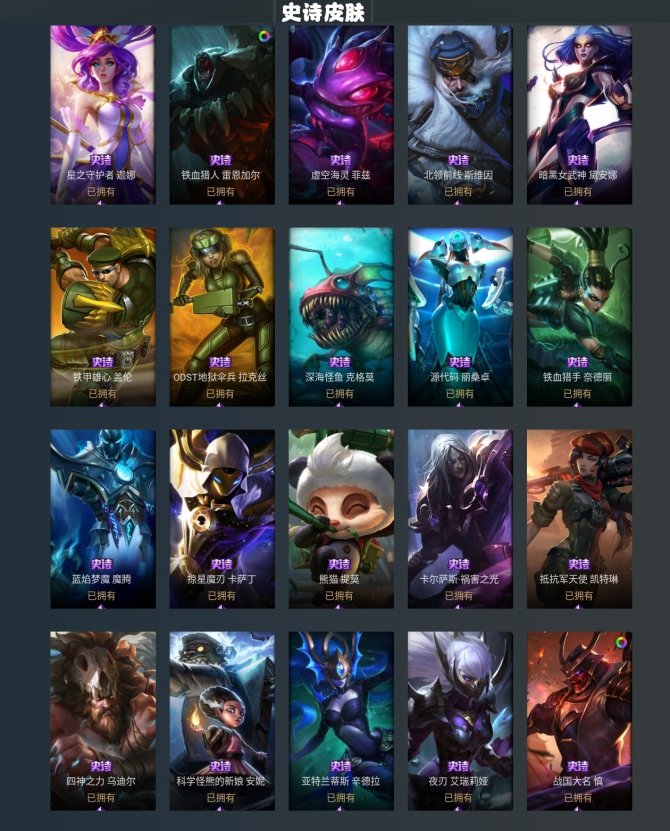The width and height of the screenshot is (670, 831).
Task: Select the 抵抗军天使 凯特琳 skin
Action: click(x=579, y=519)
